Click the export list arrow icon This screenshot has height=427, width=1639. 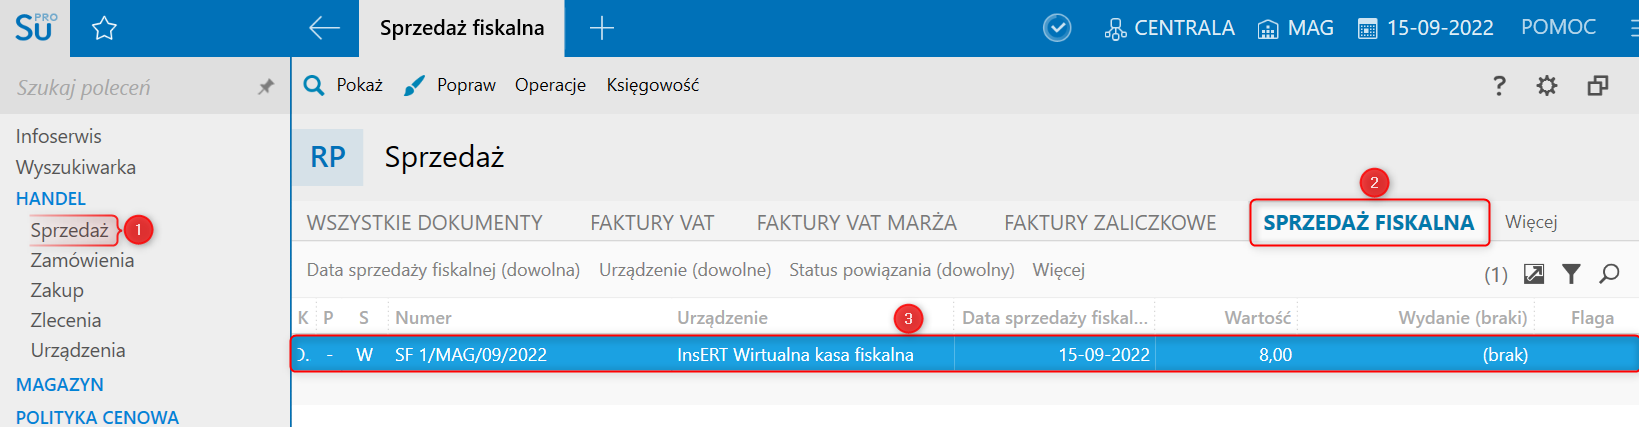[x=1534, y=274]
